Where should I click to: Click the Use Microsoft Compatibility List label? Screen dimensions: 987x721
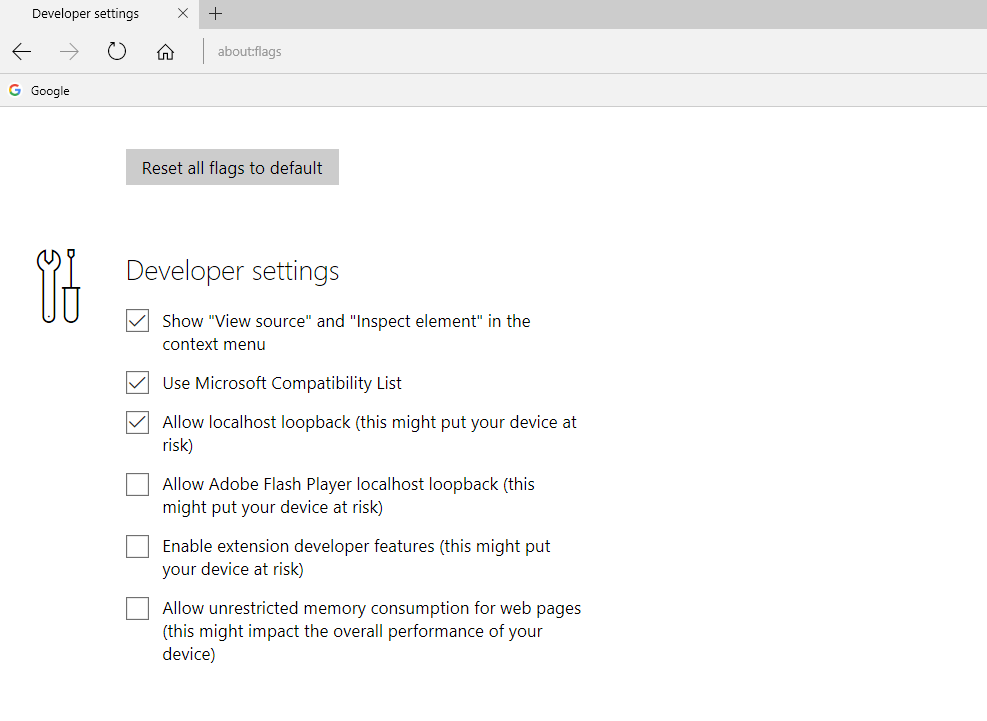coord(282,383)
